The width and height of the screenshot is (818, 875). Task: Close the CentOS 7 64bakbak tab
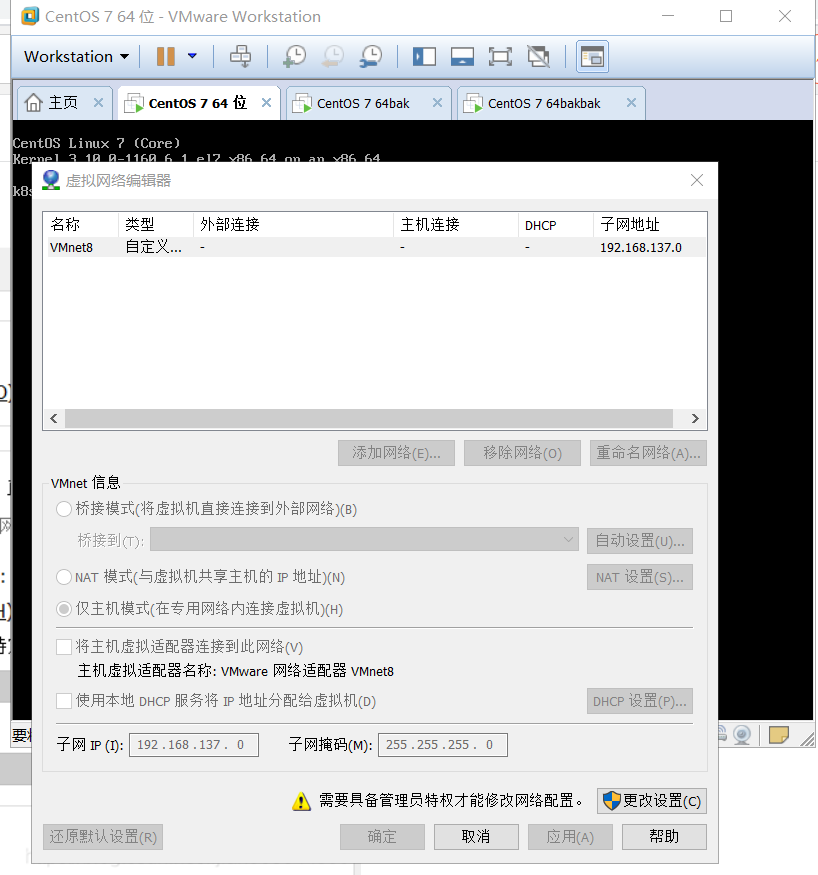[631, 103]
